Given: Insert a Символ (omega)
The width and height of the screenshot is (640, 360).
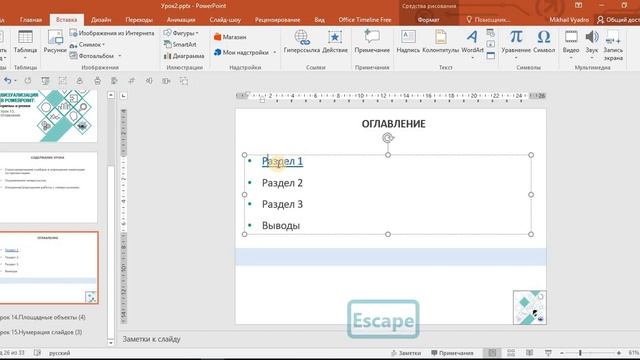Looking at the screenshot, I should coord(544,42).
